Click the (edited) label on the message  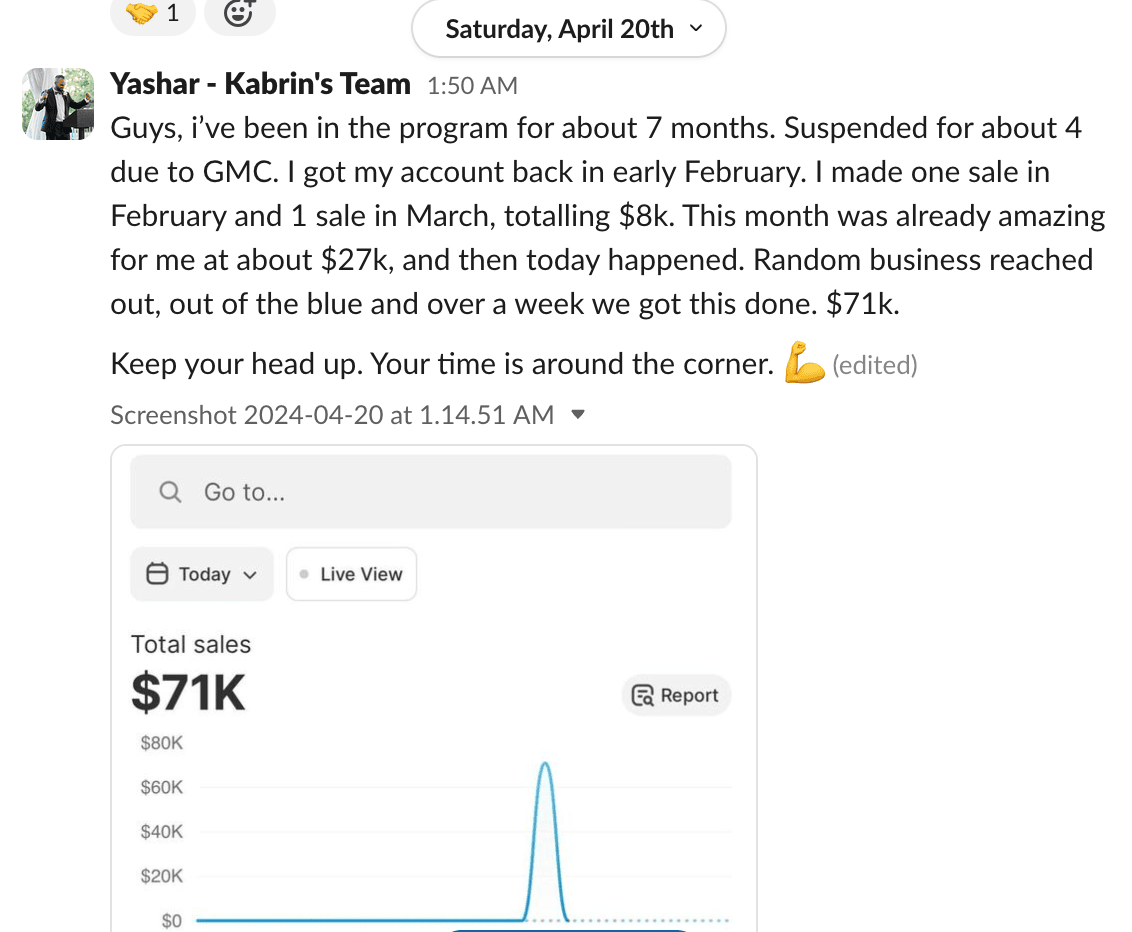coord(874,366)
